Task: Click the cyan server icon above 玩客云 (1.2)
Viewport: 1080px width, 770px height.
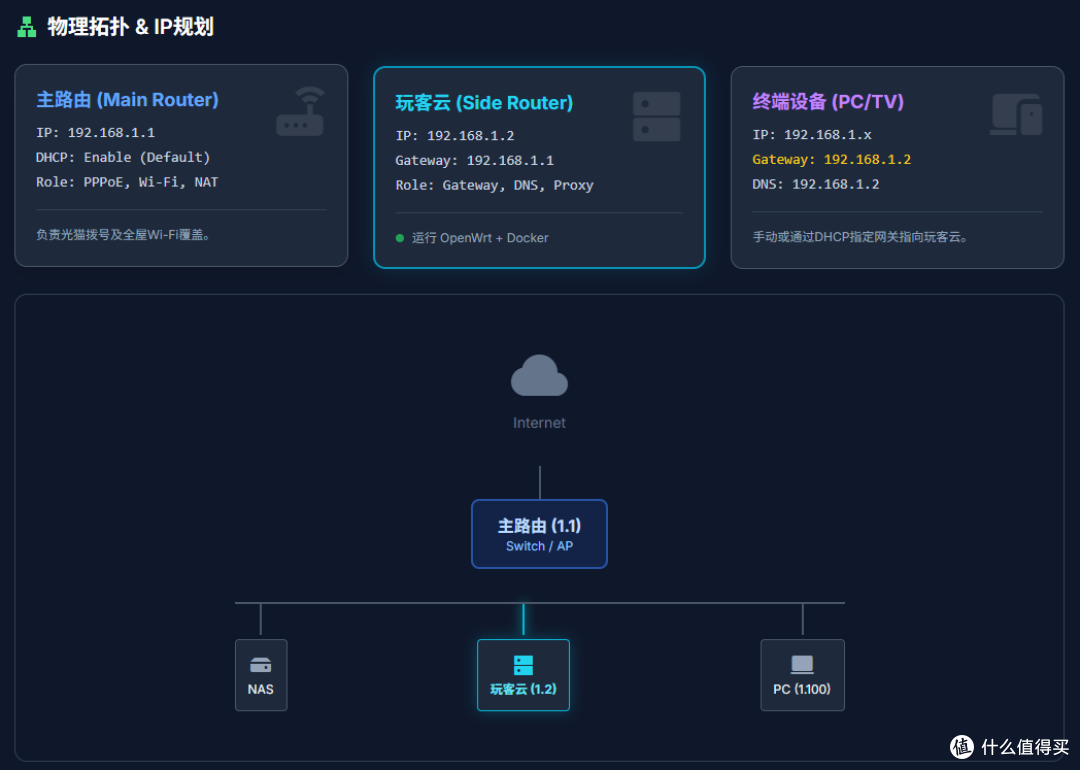Action: click(x=523, y=665)
